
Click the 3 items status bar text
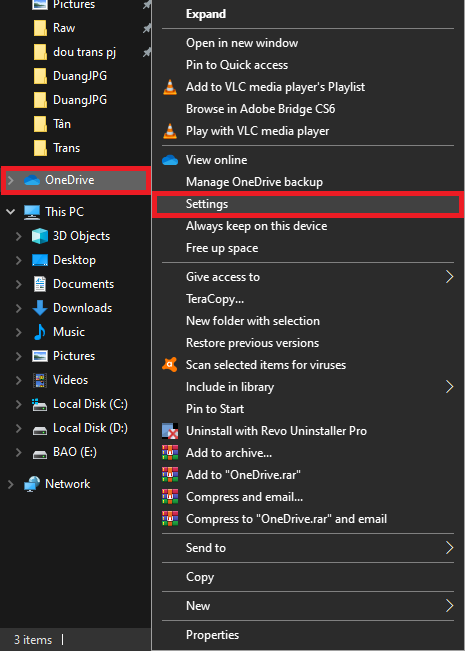click(33, 640)
